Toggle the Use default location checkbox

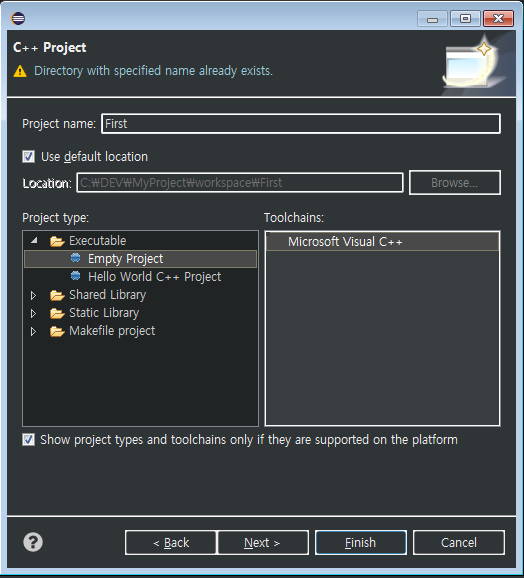tap(28, 156)
